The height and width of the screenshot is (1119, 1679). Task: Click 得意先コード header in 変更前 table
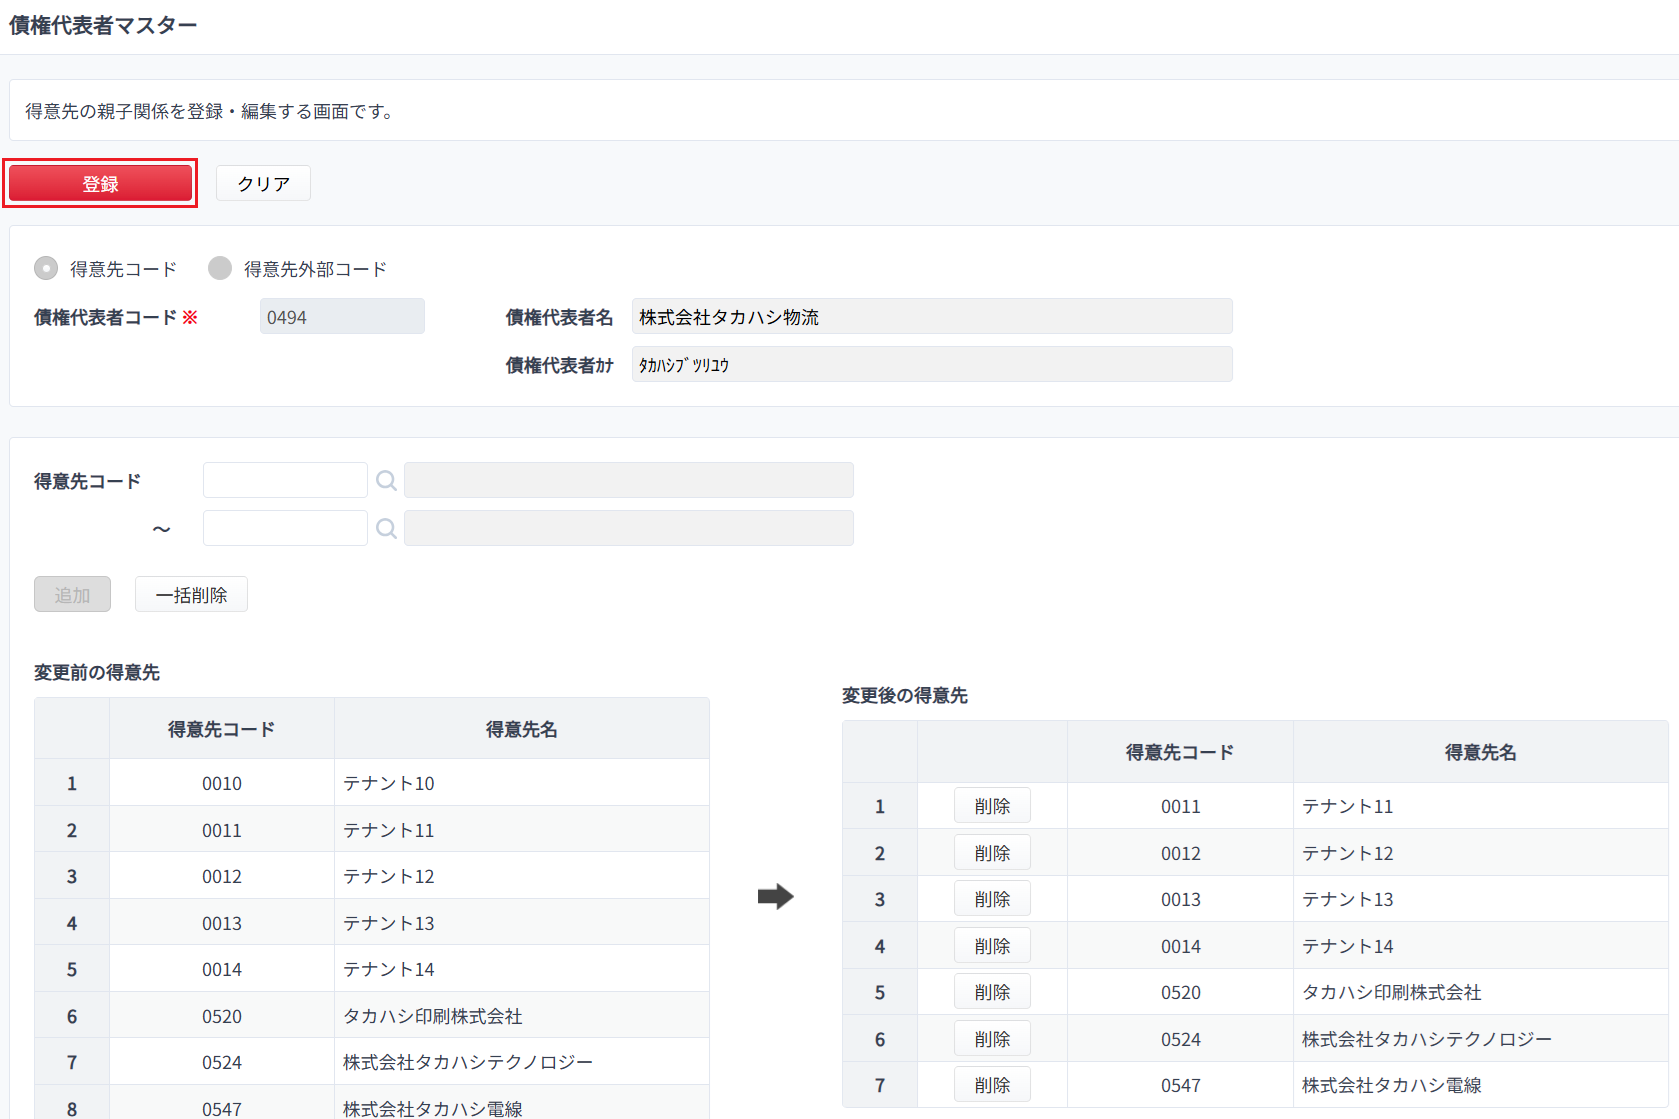[x=222, y=729]
